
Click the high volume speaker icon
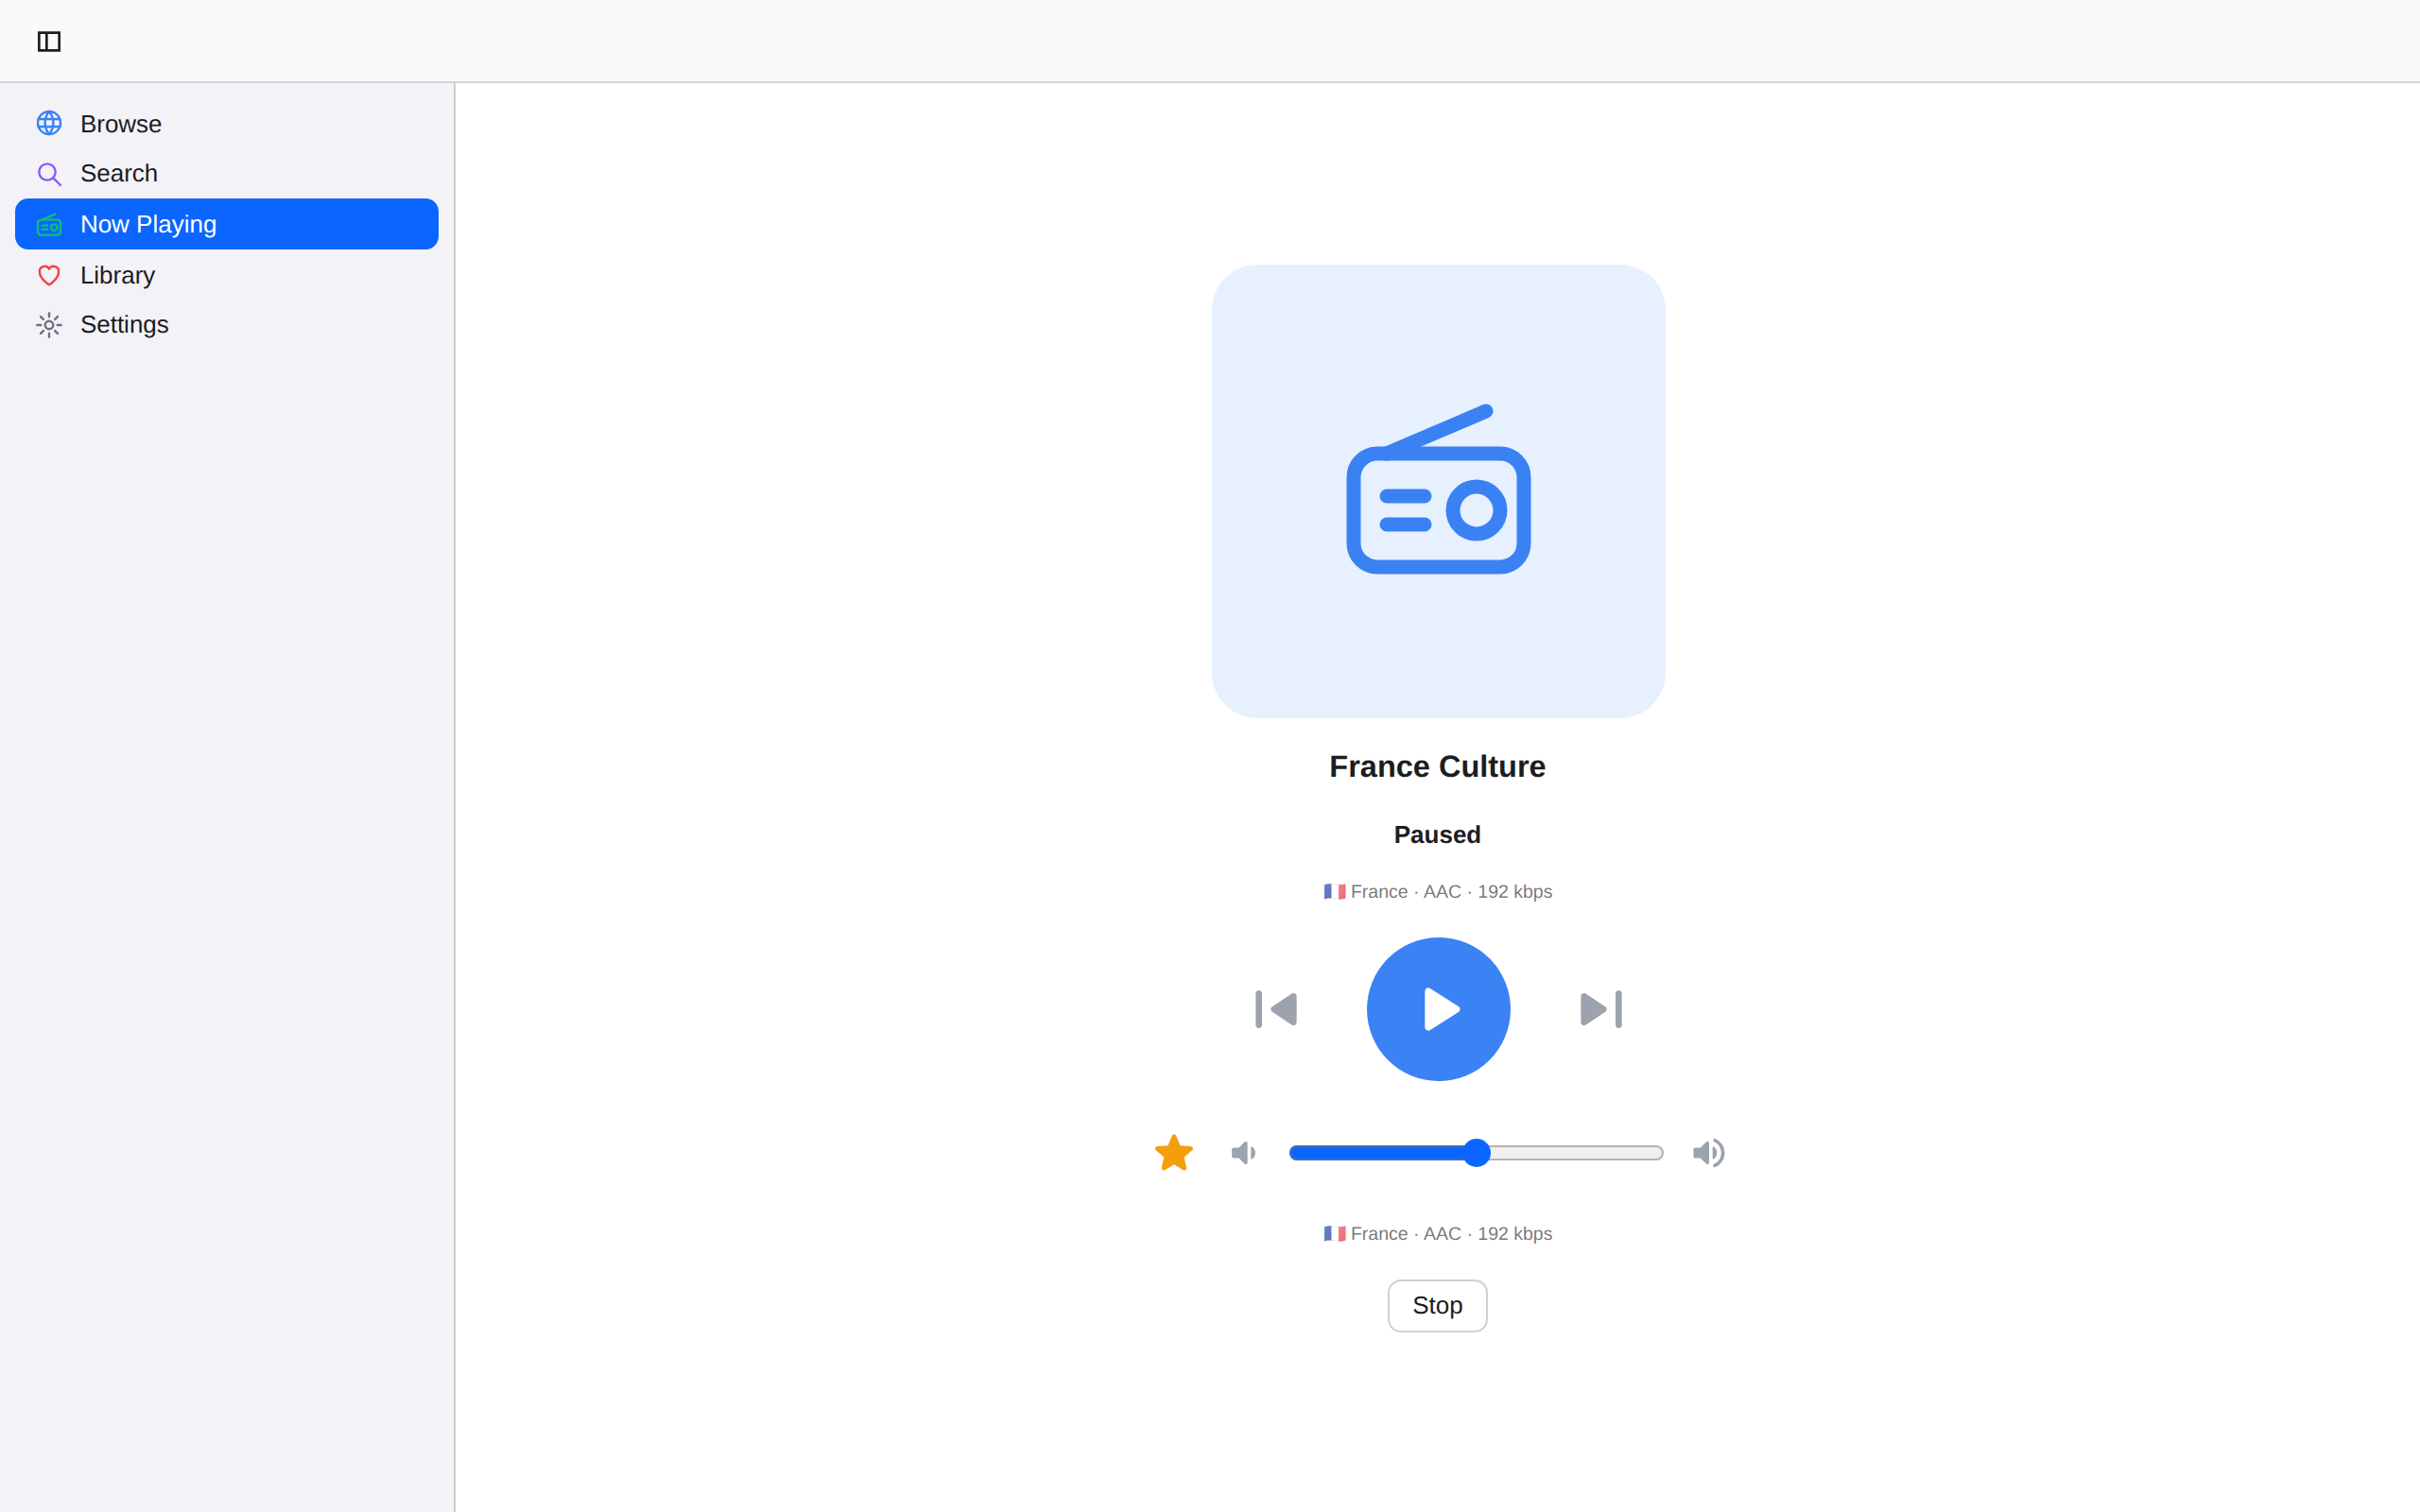(x=1709, y=1153)
